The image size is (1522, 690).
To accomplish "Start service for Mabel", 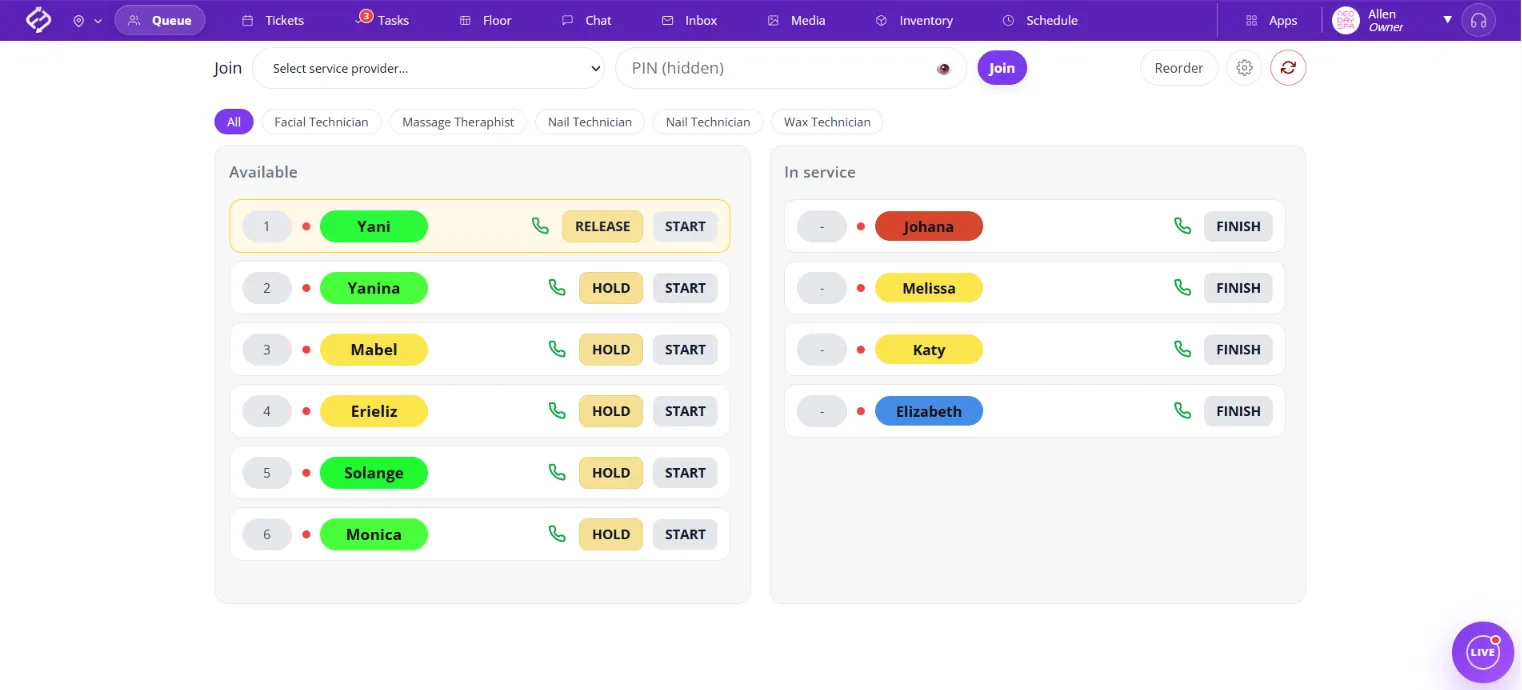I will (x=685, y=349).
